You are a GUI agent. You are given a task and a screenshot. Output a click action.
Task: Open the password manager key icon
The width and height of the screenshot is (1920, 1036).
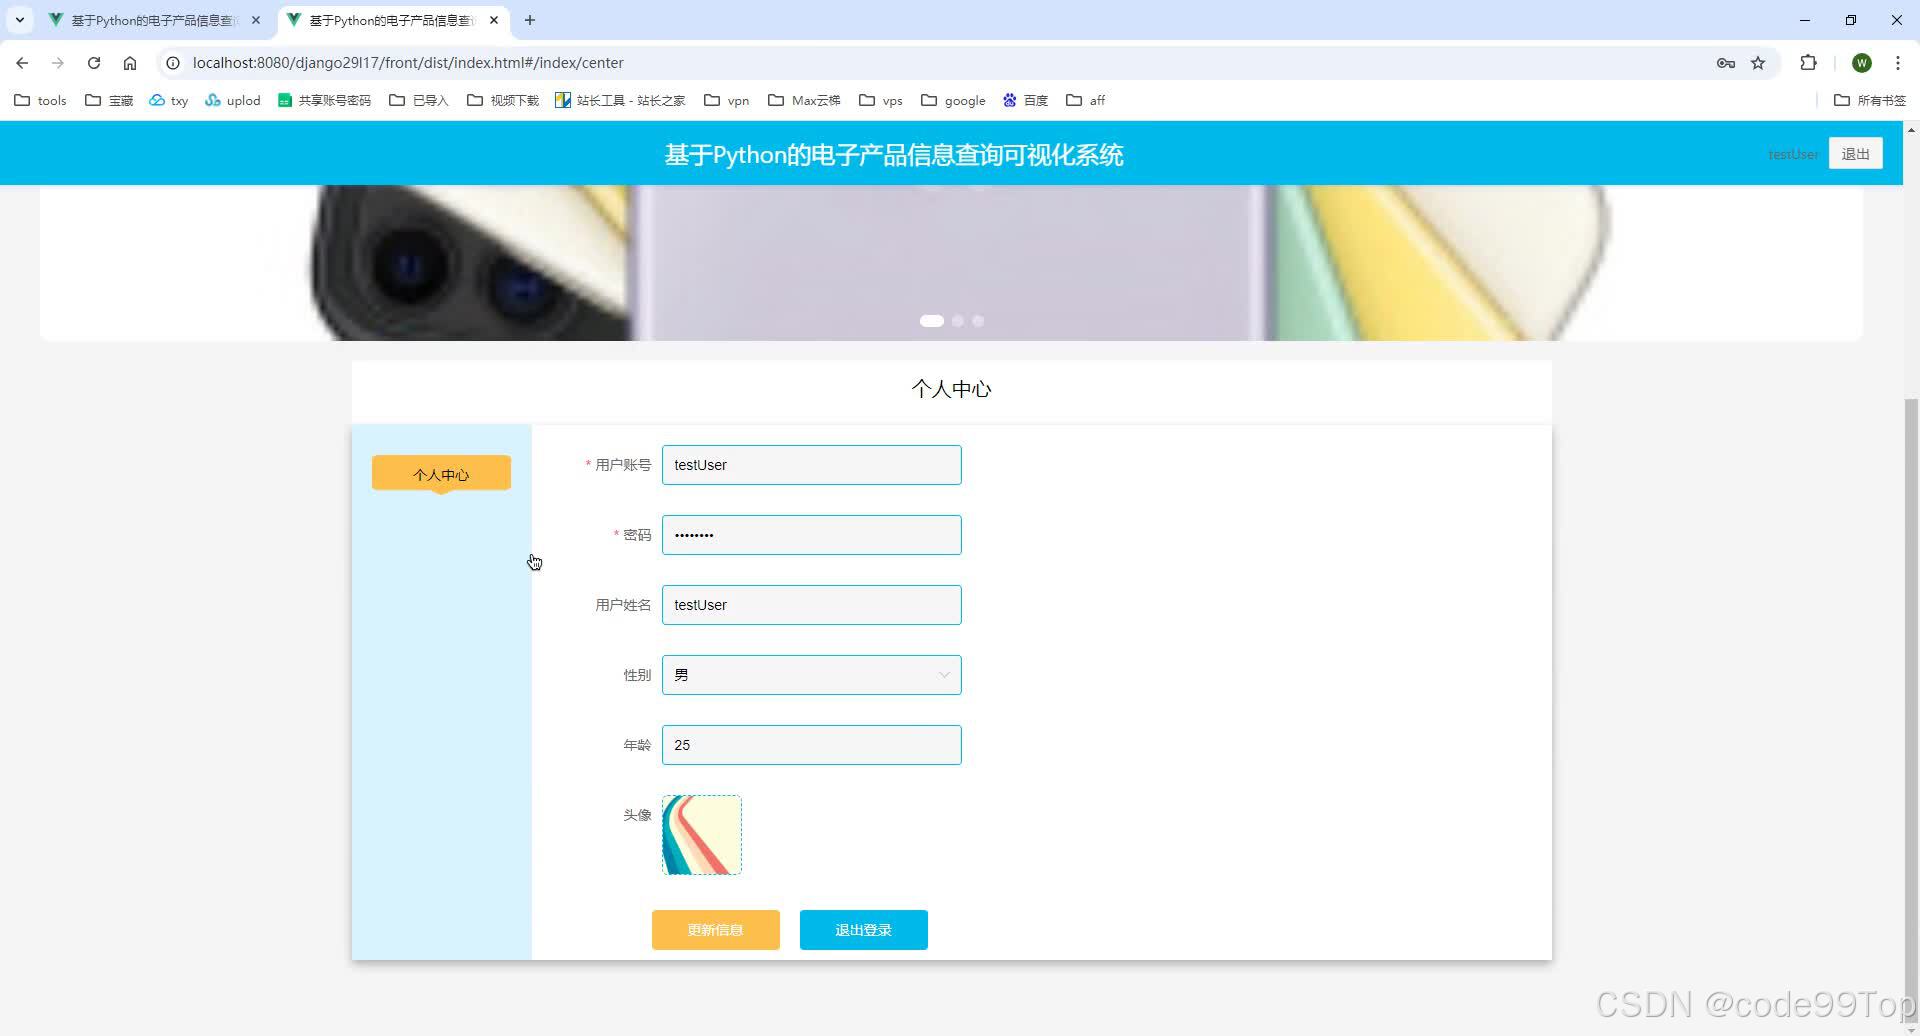pos(1726,62)
